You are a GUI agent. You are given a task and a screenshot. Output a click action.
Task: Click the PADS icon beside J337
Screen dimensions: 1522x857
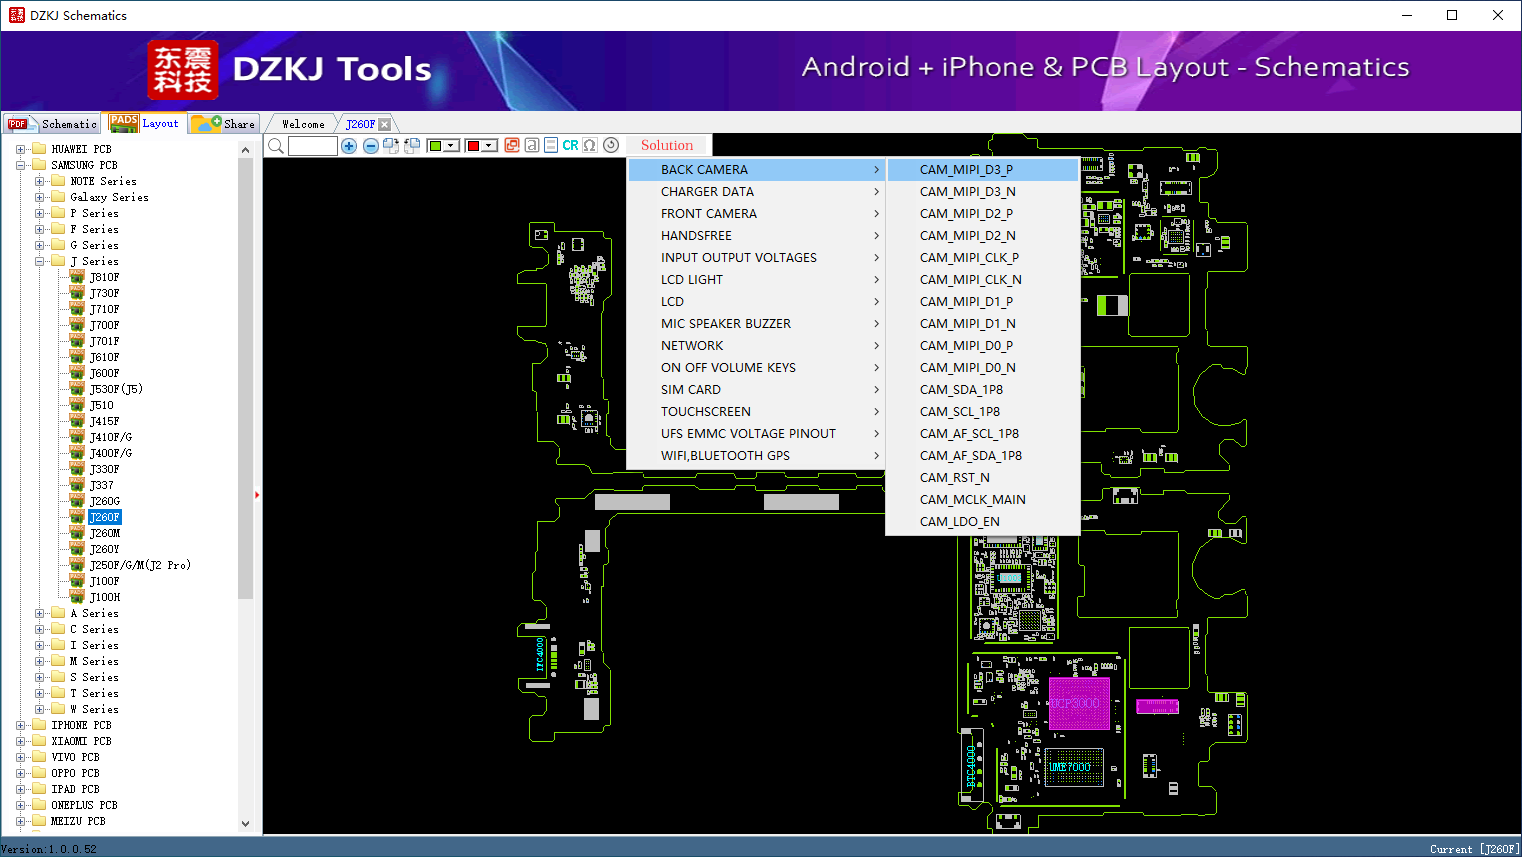(x=77, y=485)
